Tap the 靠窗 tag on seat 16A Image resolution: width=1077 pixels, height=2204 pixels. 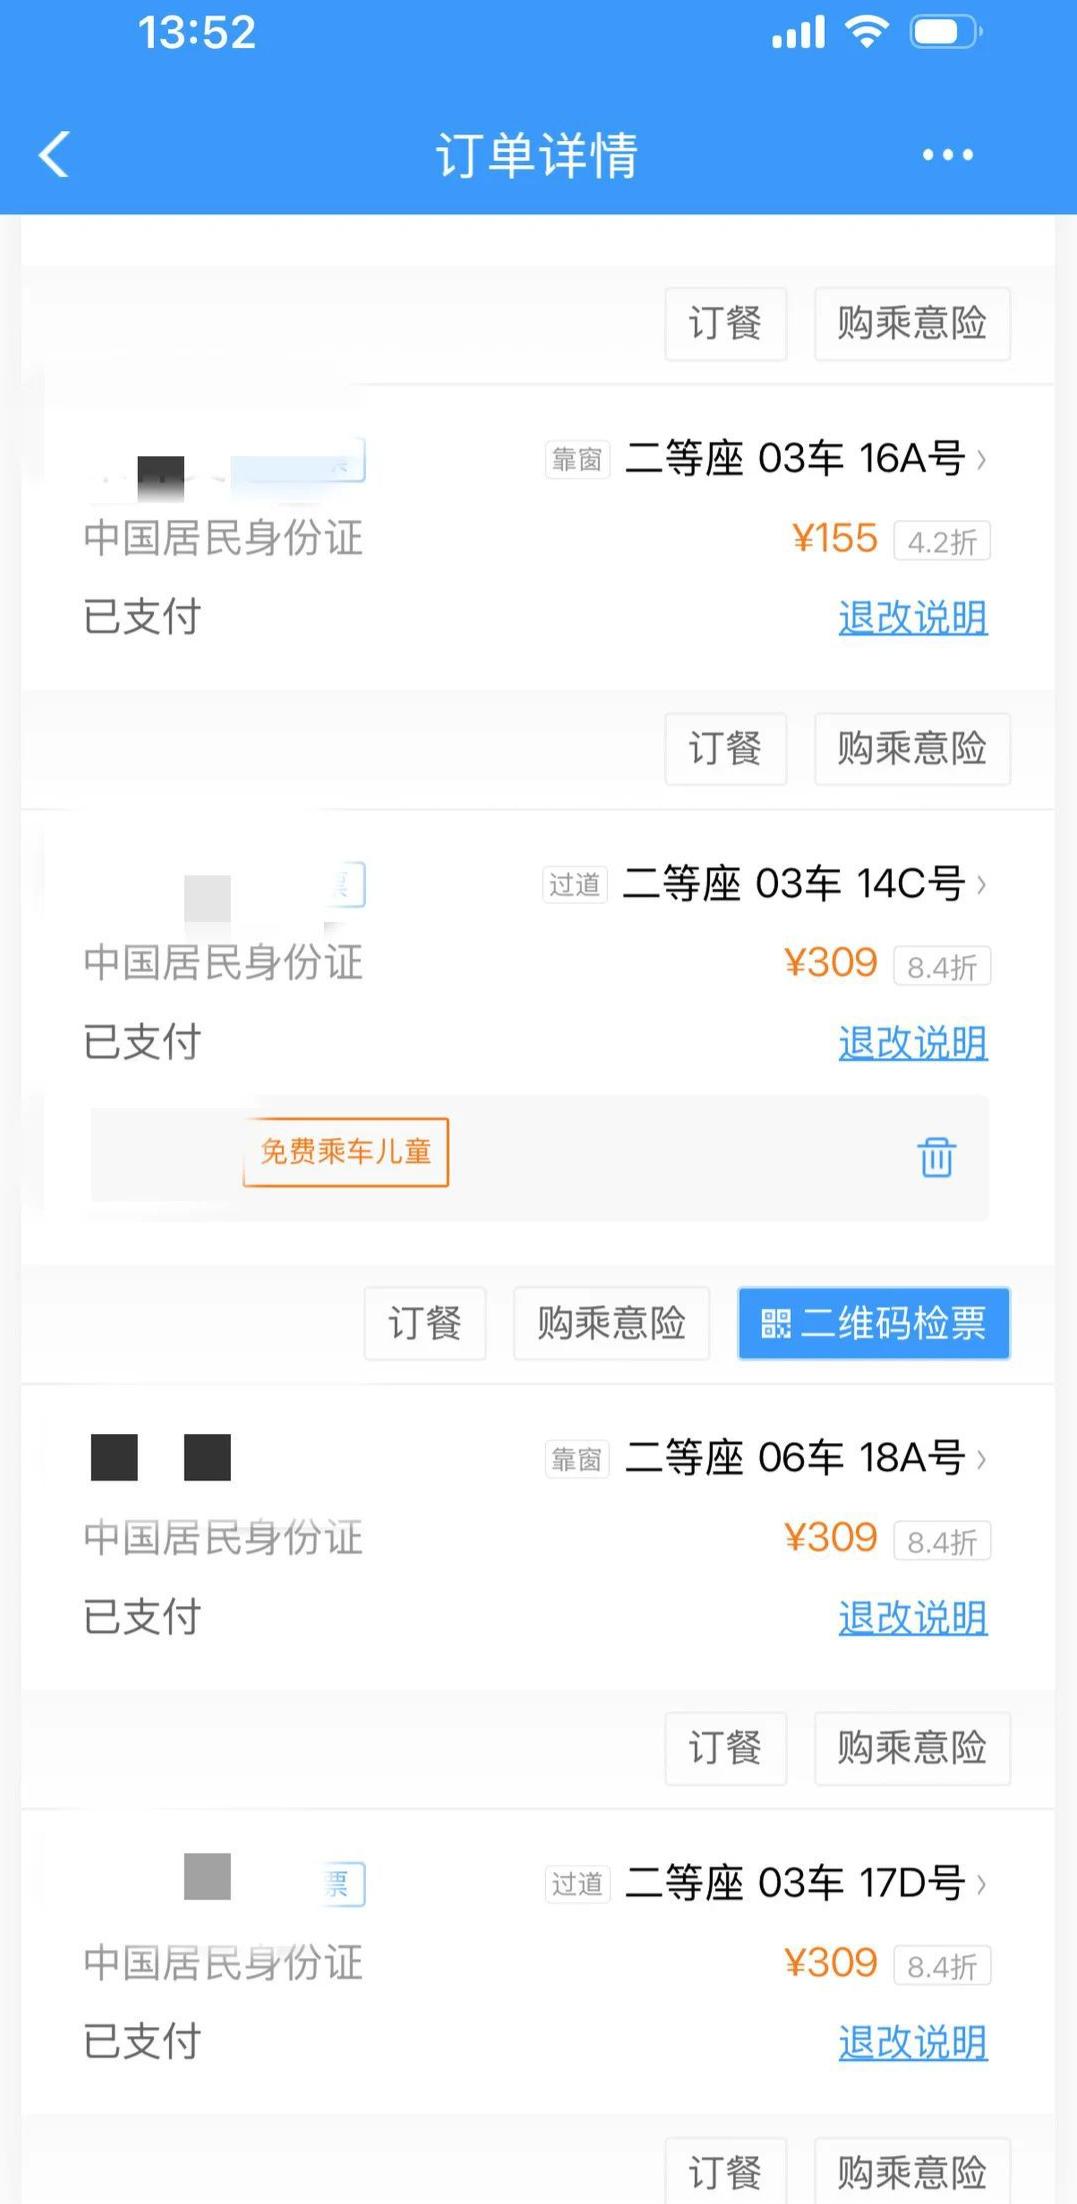click(577, 460)
